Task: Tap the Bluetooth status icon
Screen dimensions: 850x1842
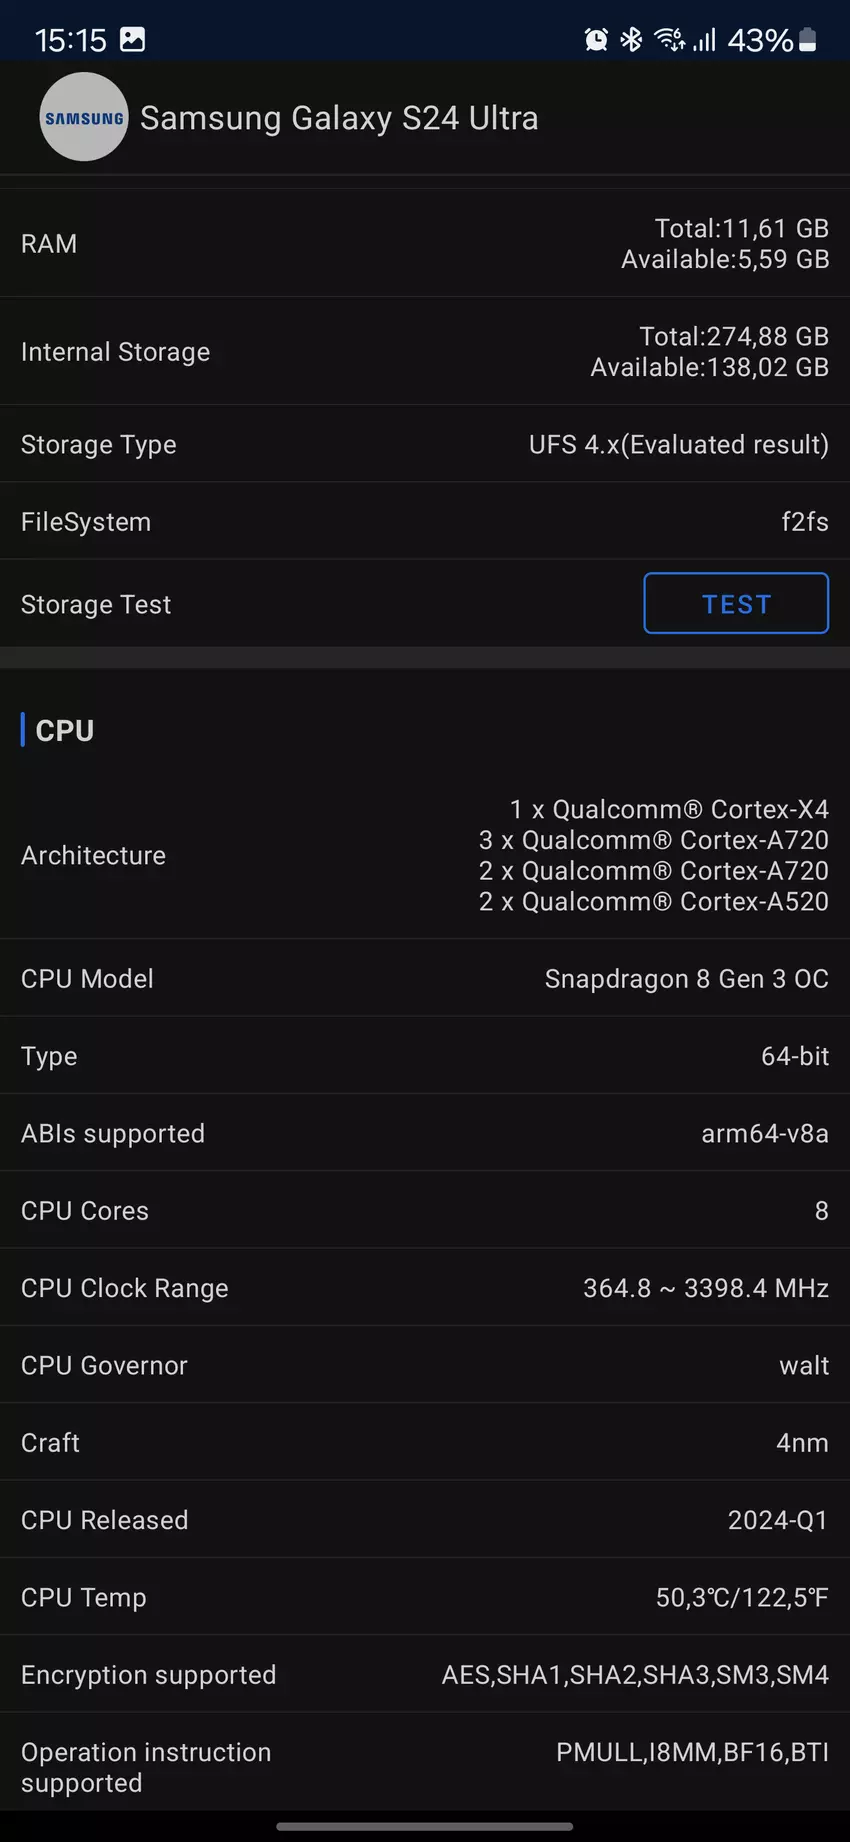Action: [631, 40]
